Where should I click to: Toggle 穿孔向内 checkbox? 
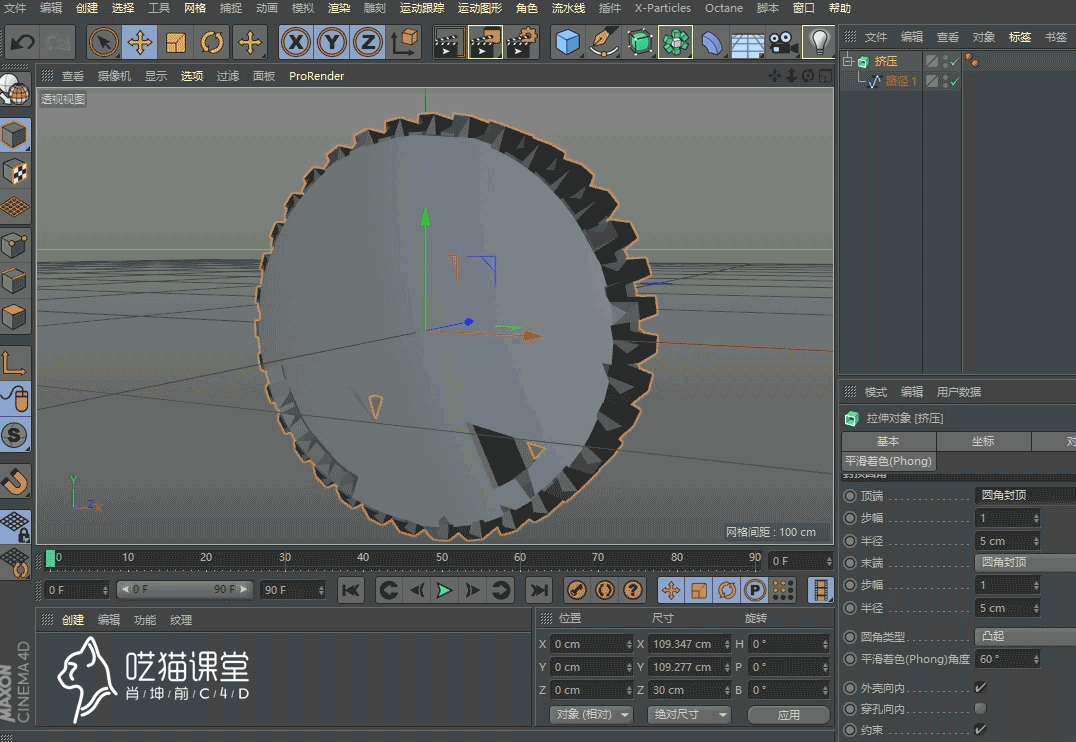pos(980,708)
